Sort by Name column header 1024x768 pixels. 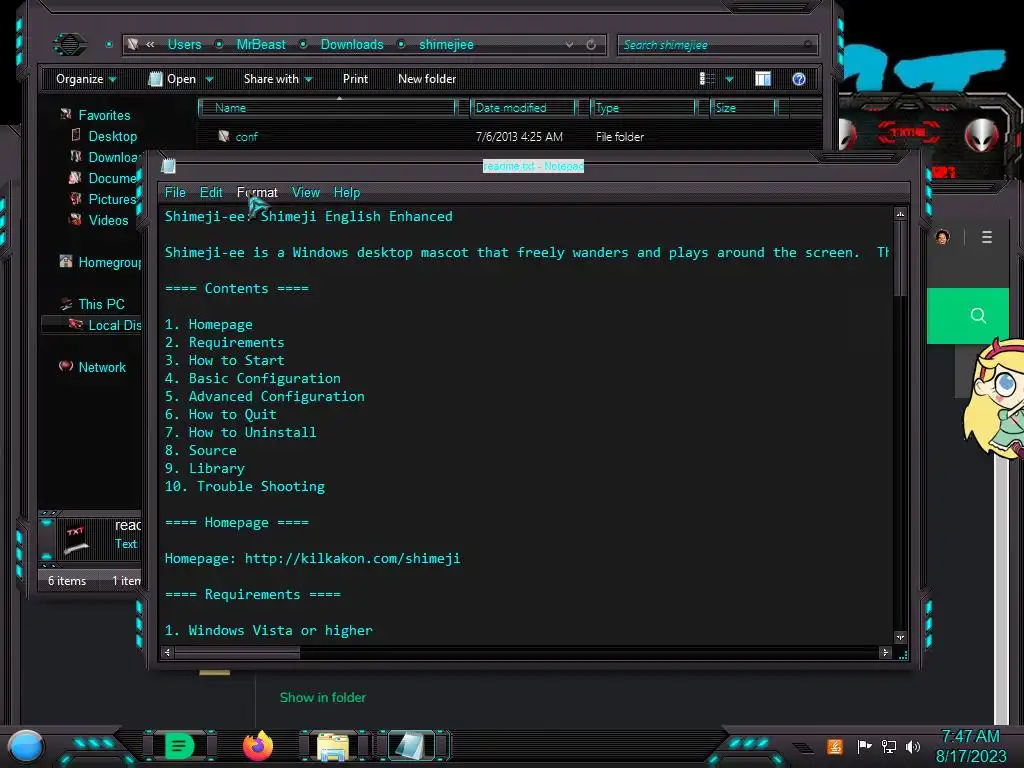pyautogui.click(x=327, y=108)
